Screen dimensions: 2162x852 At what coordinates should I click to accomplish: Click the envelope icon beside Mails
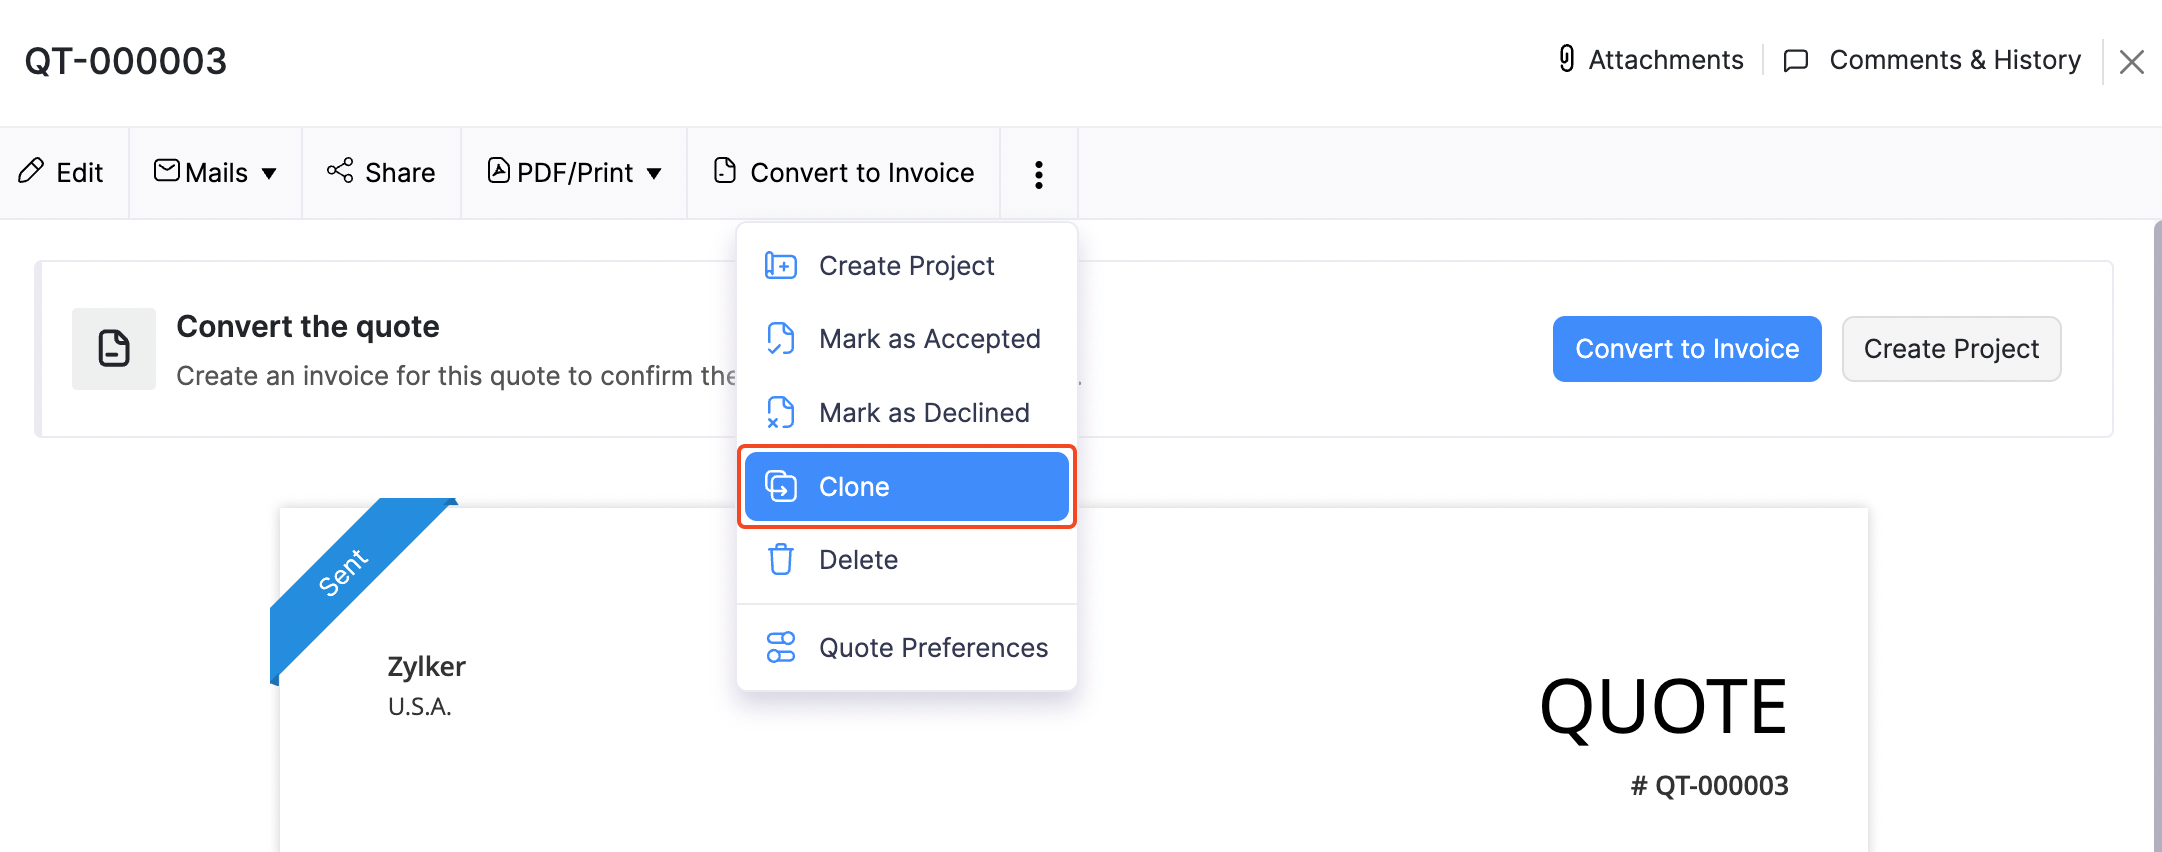(x=167, y=171)
